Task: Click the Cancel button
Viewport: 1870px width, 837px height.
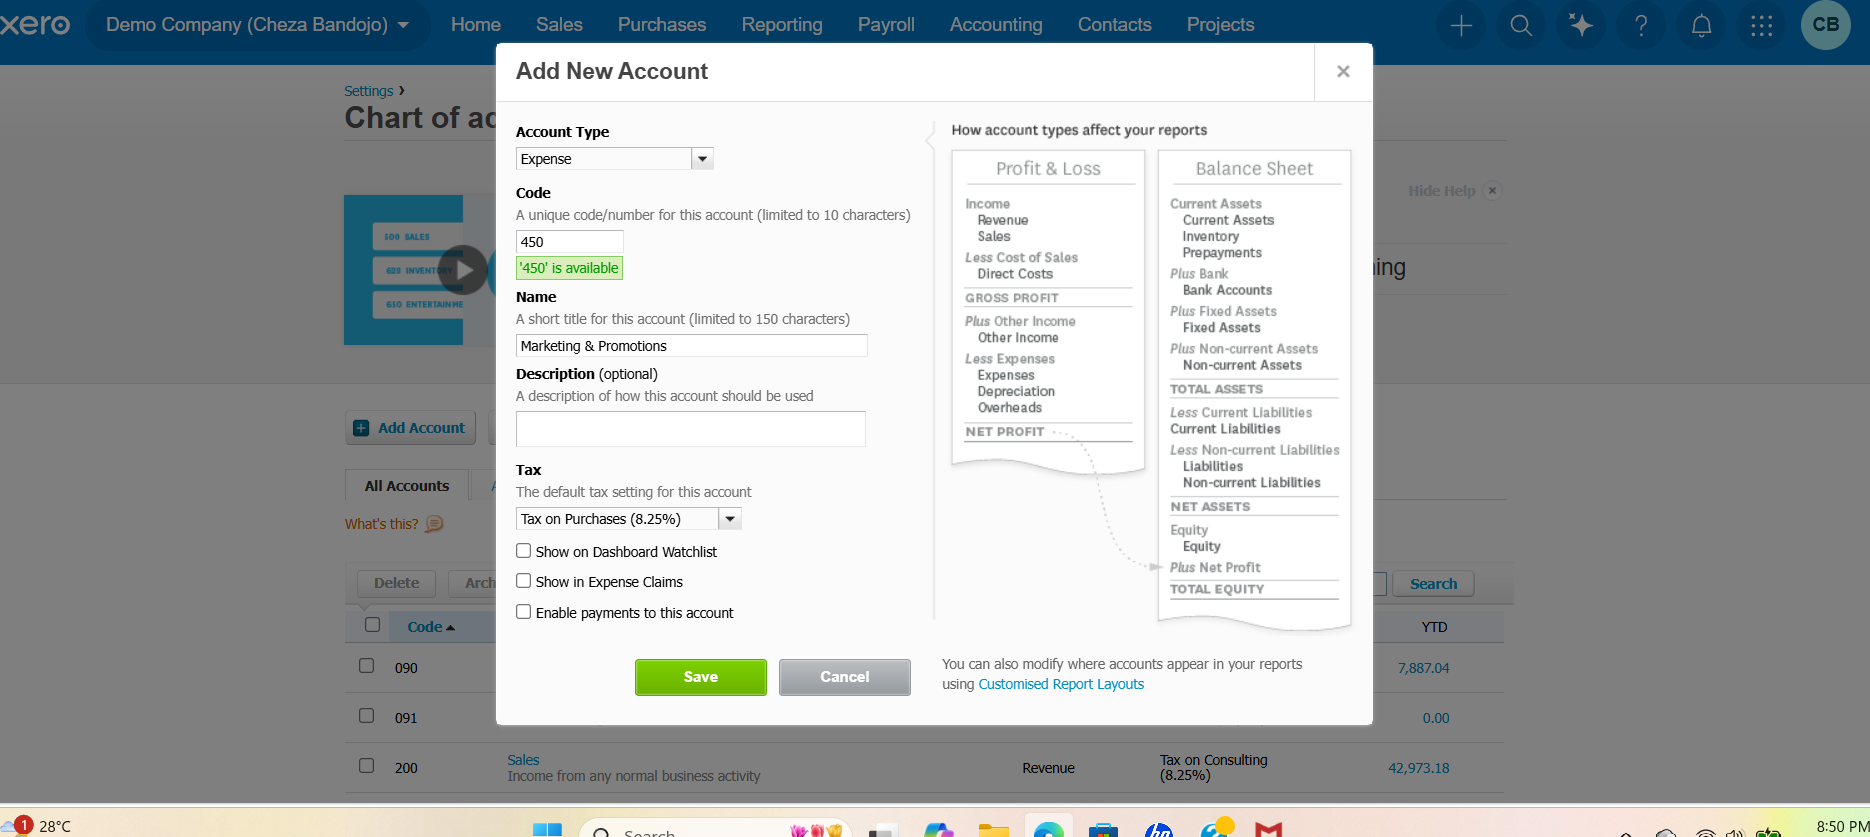Action: (845, 677)
